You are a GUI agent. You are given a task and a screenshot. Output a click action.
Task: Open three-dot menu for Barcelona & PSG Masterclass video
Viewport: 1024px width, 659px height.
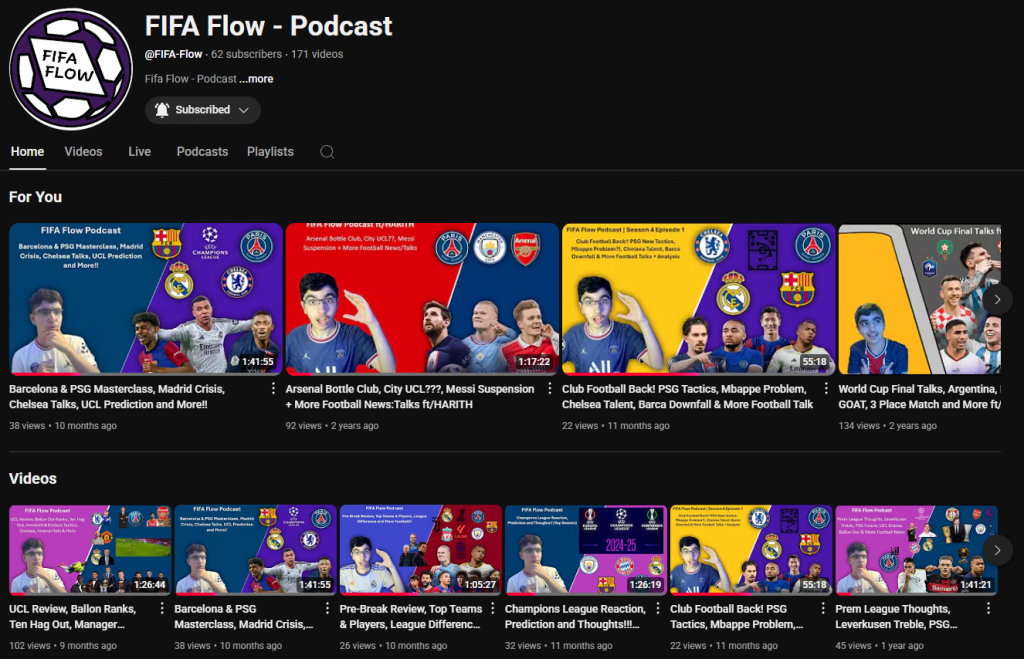273,389
